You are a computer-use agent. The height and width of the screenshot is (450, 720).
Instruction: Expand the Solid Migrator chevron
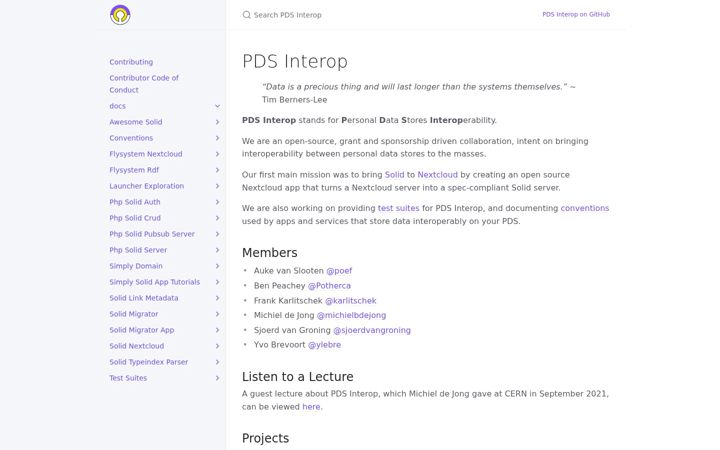point(217,314)
